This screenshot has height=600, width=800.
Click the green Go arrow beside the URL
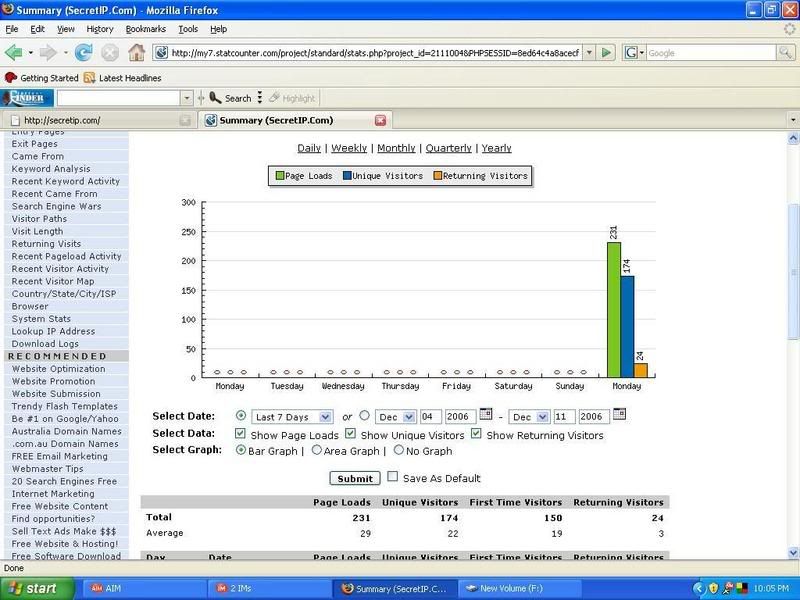(607, 52)
